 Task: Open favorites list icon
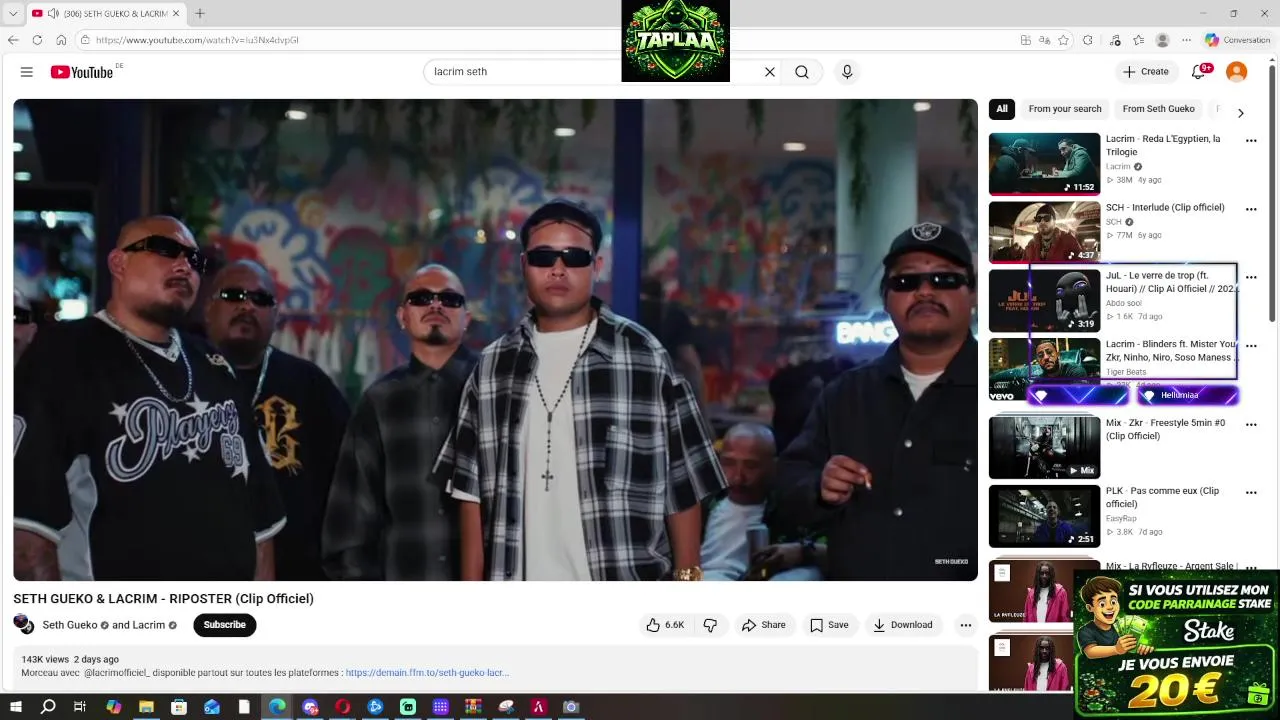tap(1138, 40)
